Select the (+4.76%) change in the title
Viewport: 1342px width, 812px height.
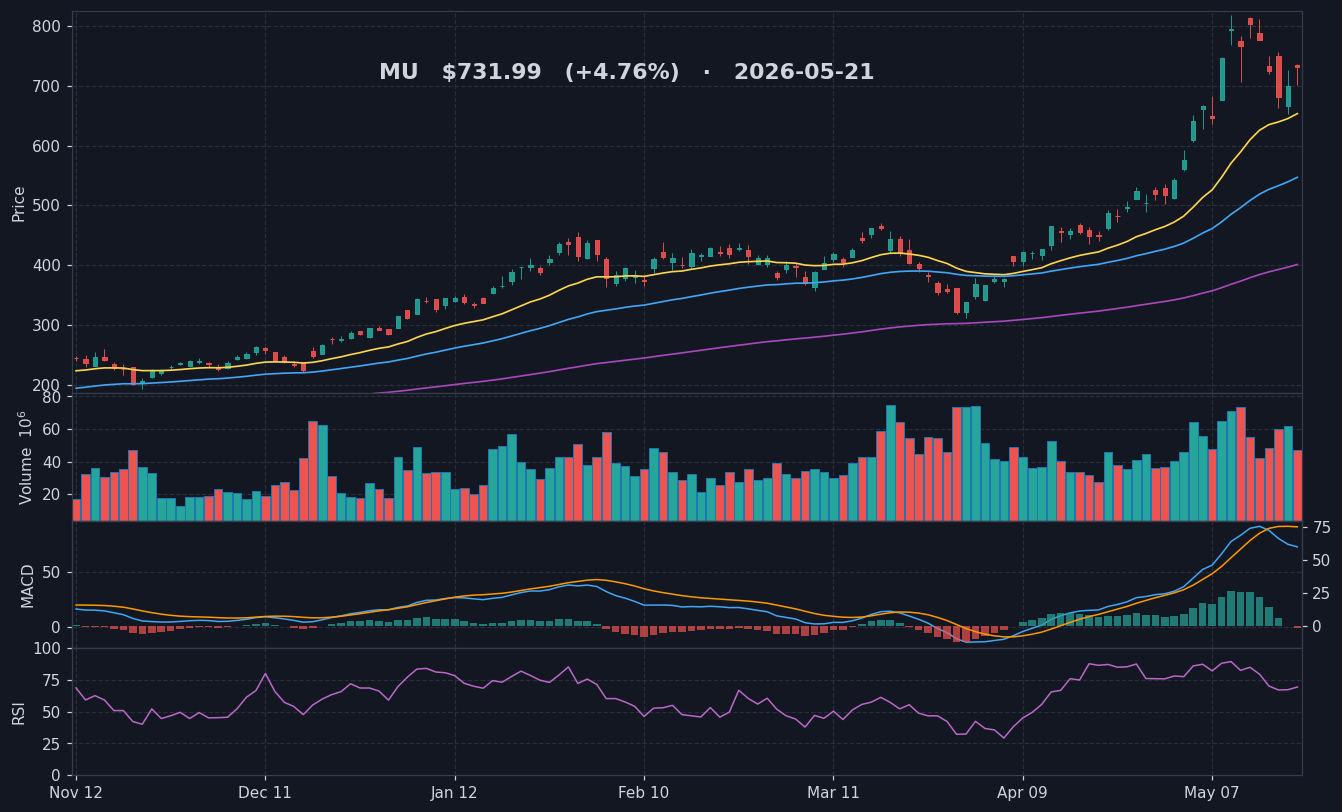tap(622, 73)
